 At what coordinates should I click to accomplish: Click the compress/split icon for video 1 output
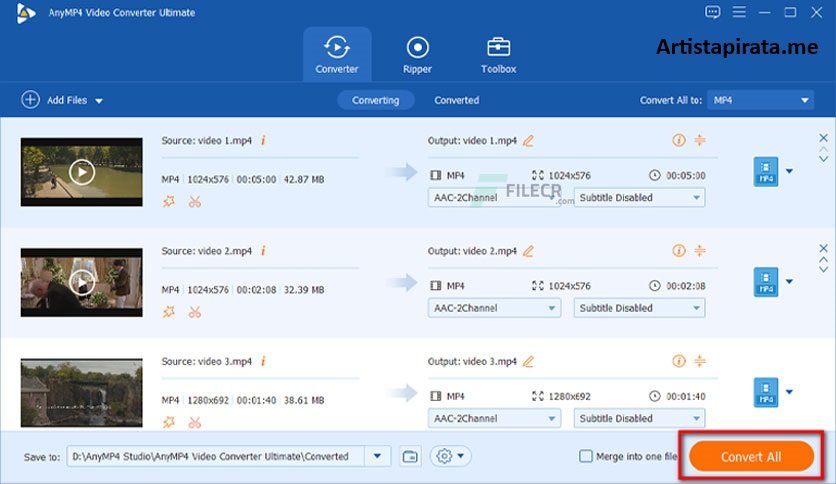tap(700, 141)
